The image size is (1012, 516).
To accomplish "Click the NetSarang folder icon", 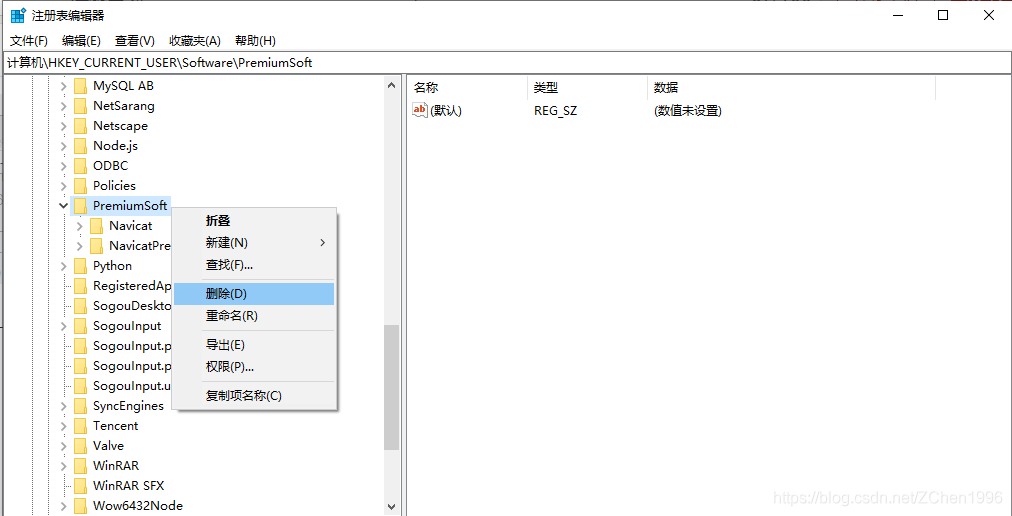I will pyautogui.click(x=80, y=106).
